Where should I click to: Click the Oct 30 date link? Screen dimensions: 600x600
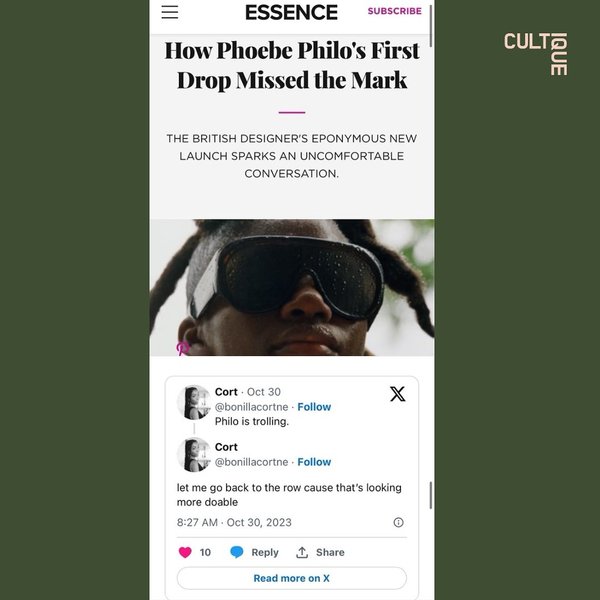pos(264,392)
